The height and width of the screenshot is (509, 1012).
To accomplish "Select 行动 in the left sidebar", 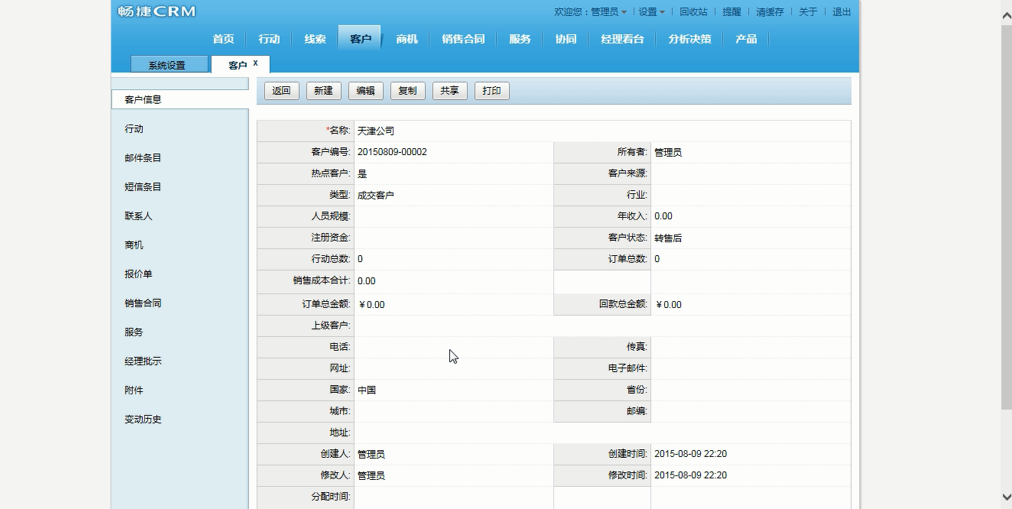I will pos(134,129).
